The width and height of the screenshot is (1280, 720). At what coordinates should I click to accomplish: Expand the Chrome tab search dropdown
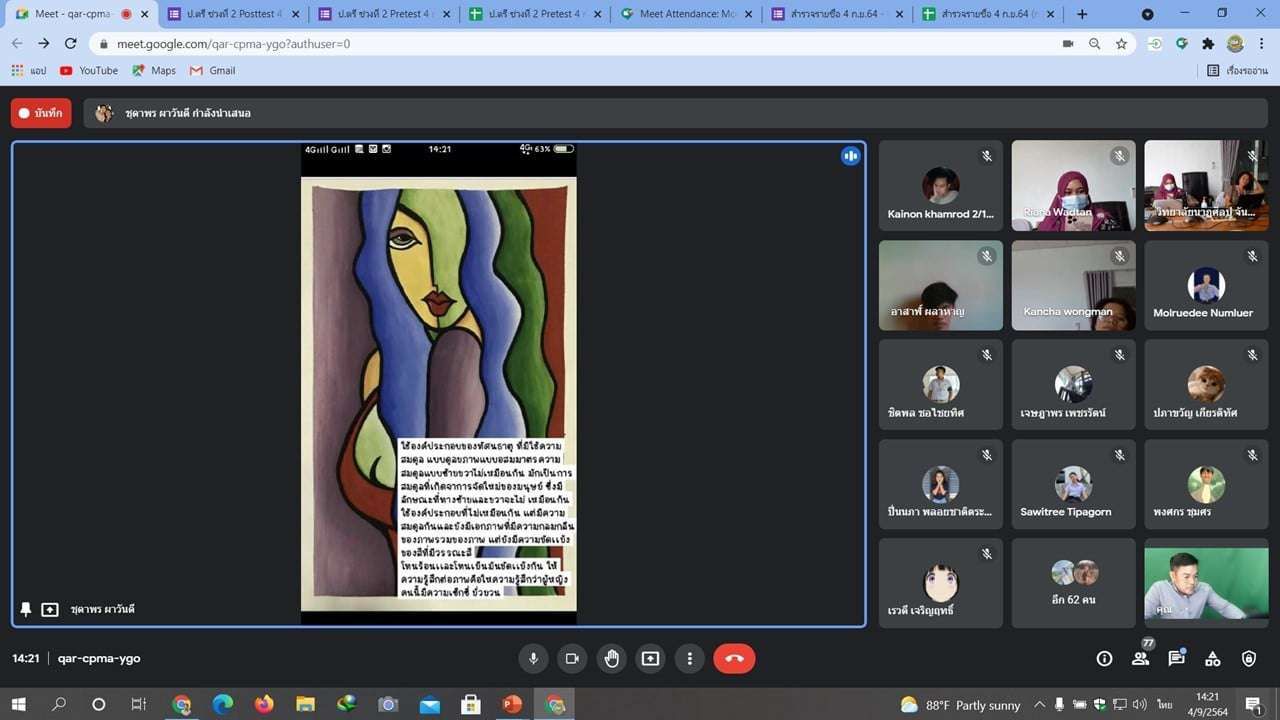1147,14
